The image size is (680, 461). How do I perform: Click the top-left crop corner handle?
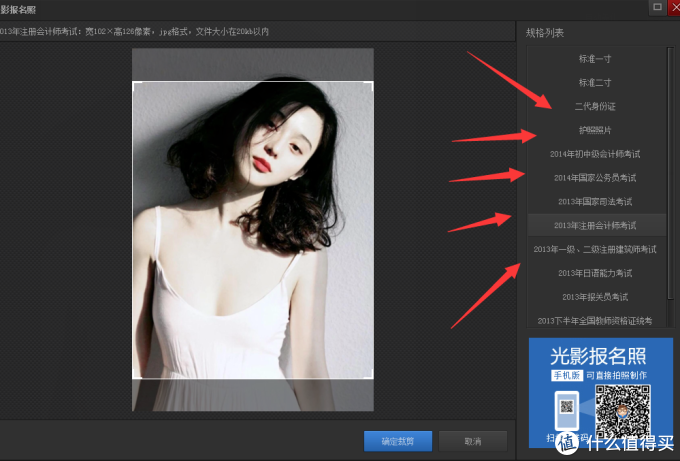[136, 85]
